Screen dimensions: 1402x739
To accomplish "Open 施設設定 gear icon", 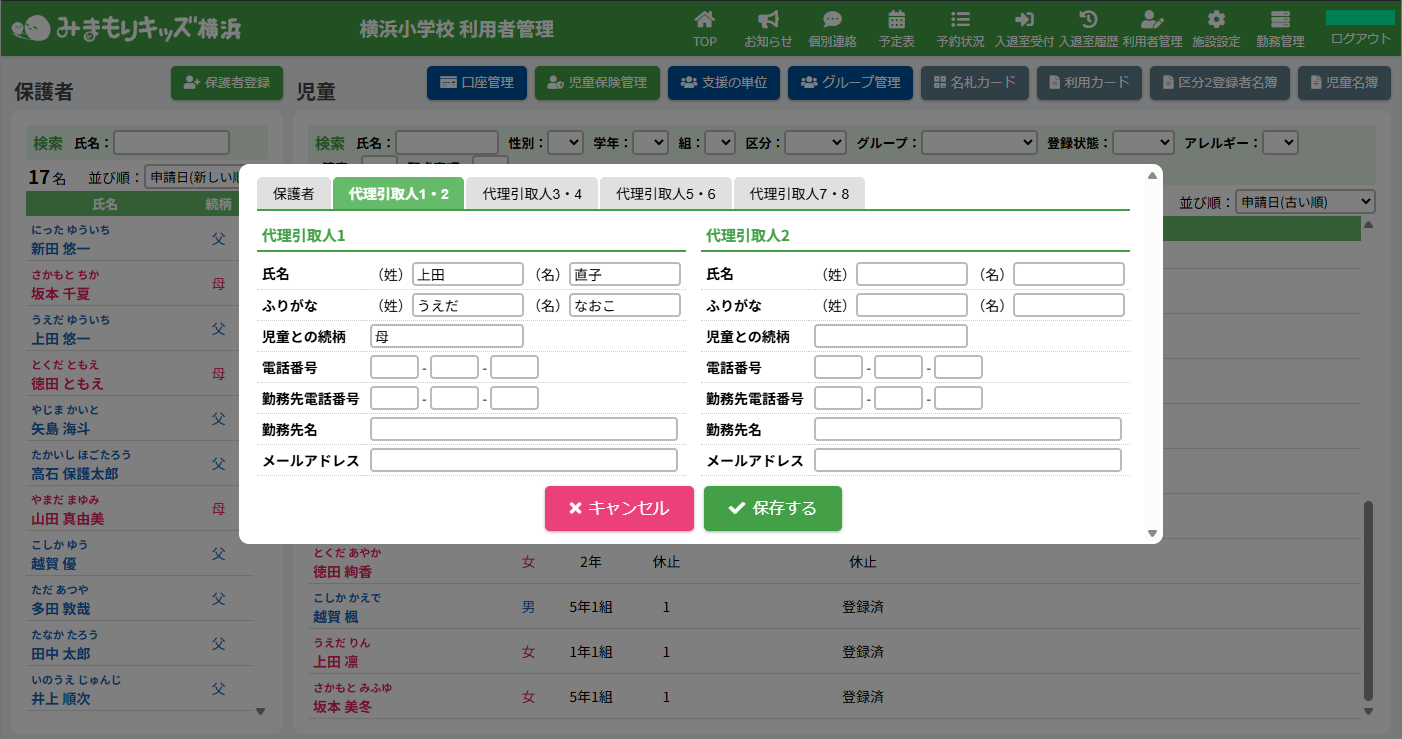I will [x=1216, y=20].
